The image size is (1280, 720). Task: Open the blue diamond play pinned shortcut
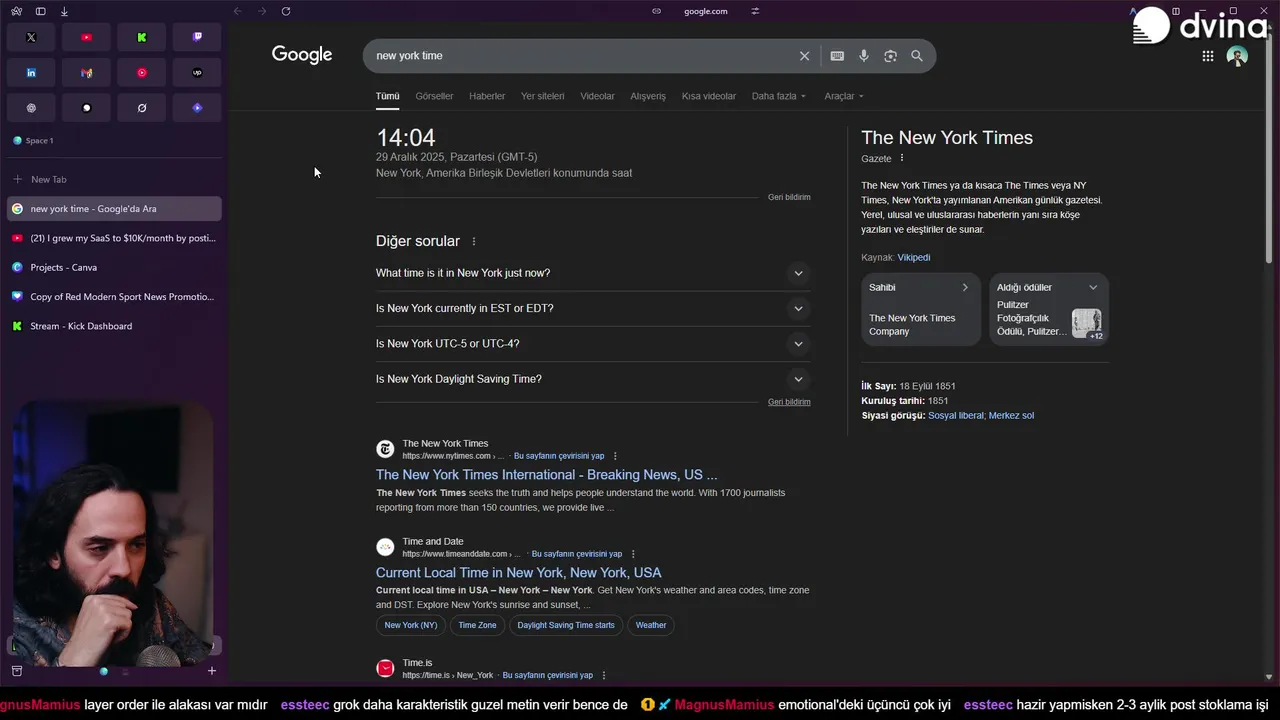click(x=197, y=107)
